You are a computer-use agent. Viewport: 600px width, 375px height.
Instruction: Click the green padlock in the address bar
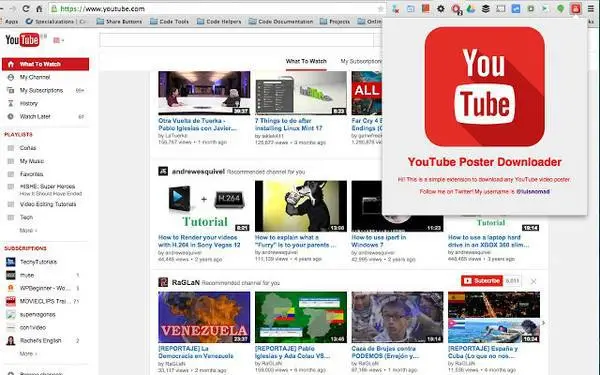(x=54, y=8)
